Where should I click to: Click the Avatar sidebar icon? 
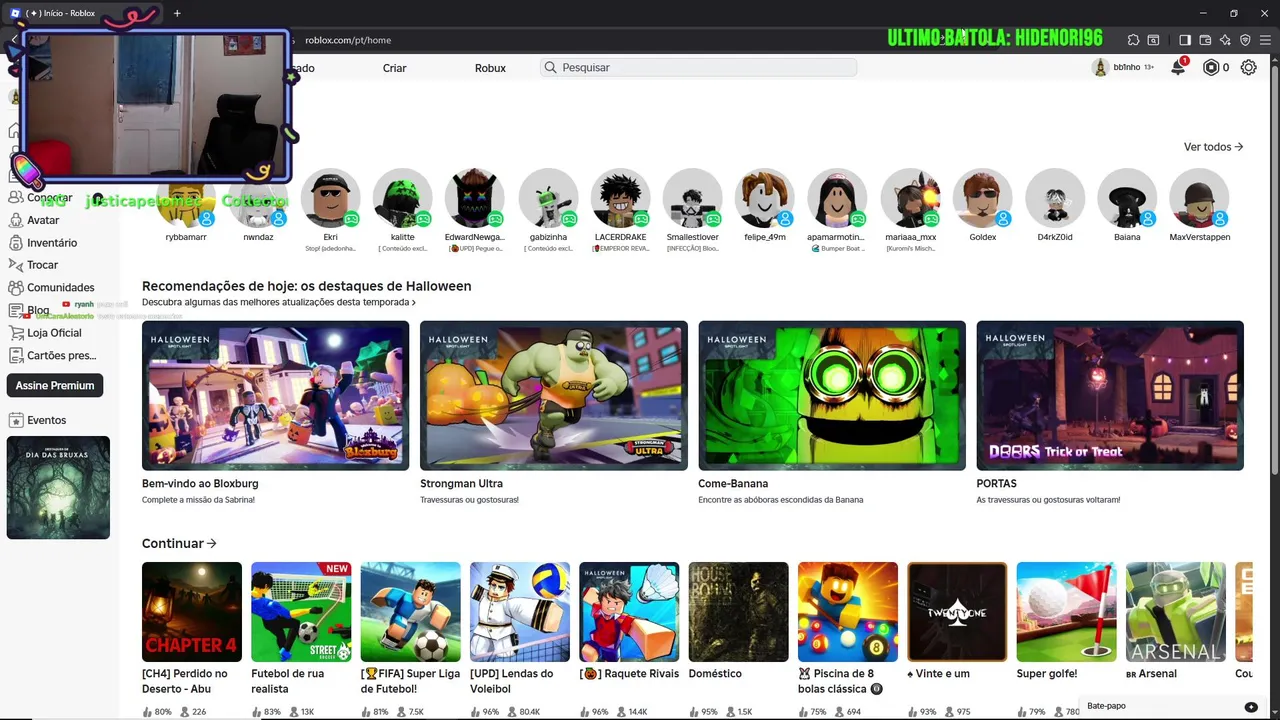click(15, 220)
